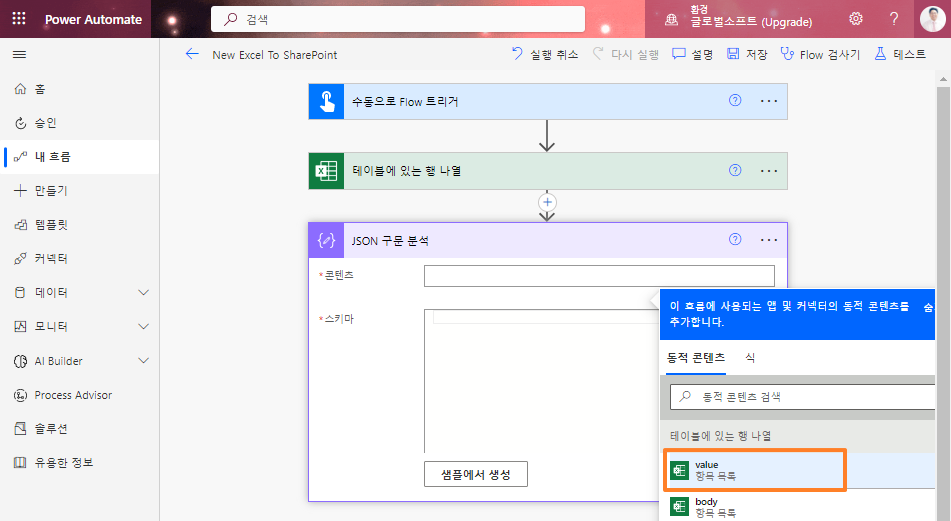Click the environment picker icon
This screenshot has height=521, width=951.
(671, 19)
